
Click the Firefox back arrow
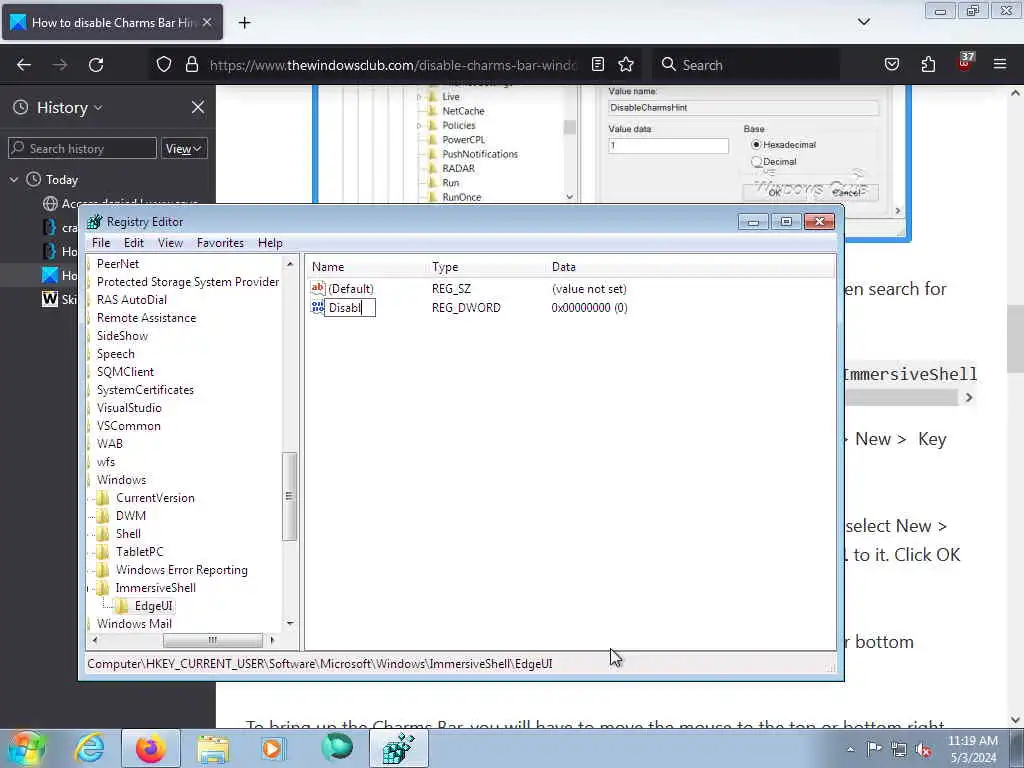(24, 65)
